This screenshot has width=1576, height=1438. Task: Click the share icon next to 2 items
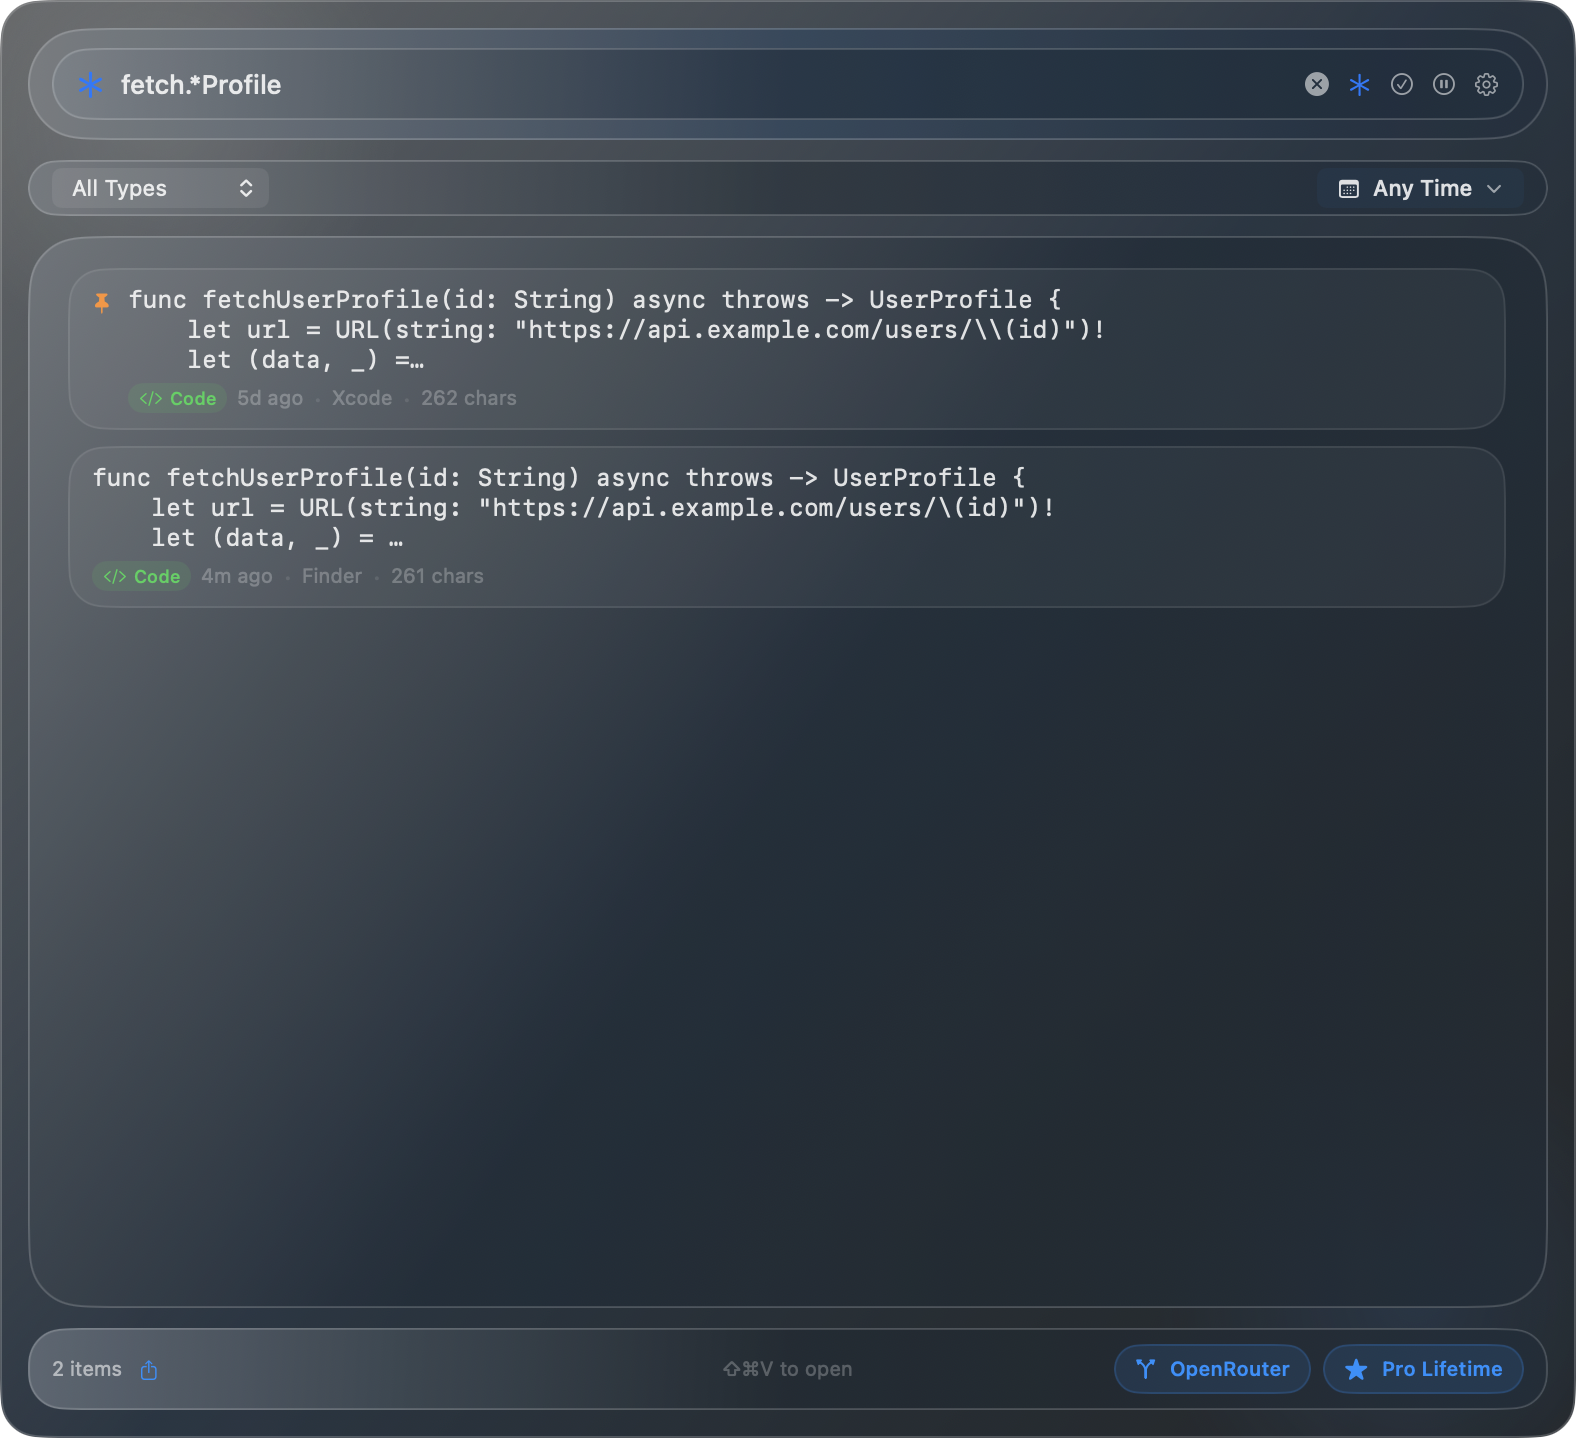point(149,1370)
